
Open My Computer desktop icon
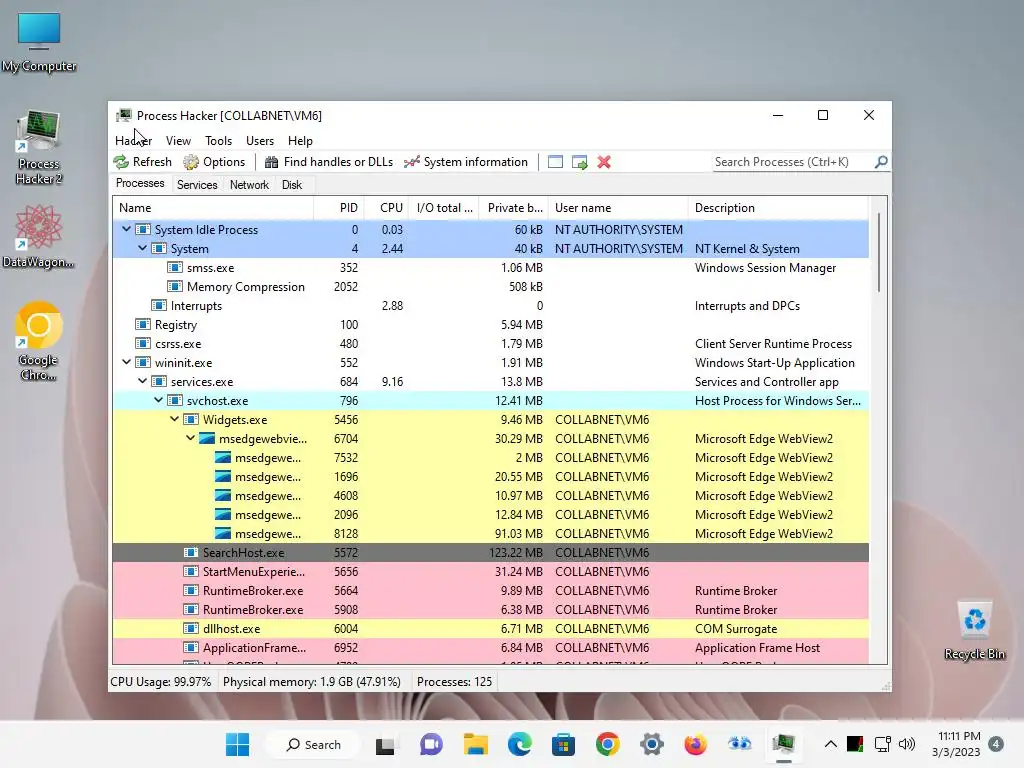click(39, 43)
